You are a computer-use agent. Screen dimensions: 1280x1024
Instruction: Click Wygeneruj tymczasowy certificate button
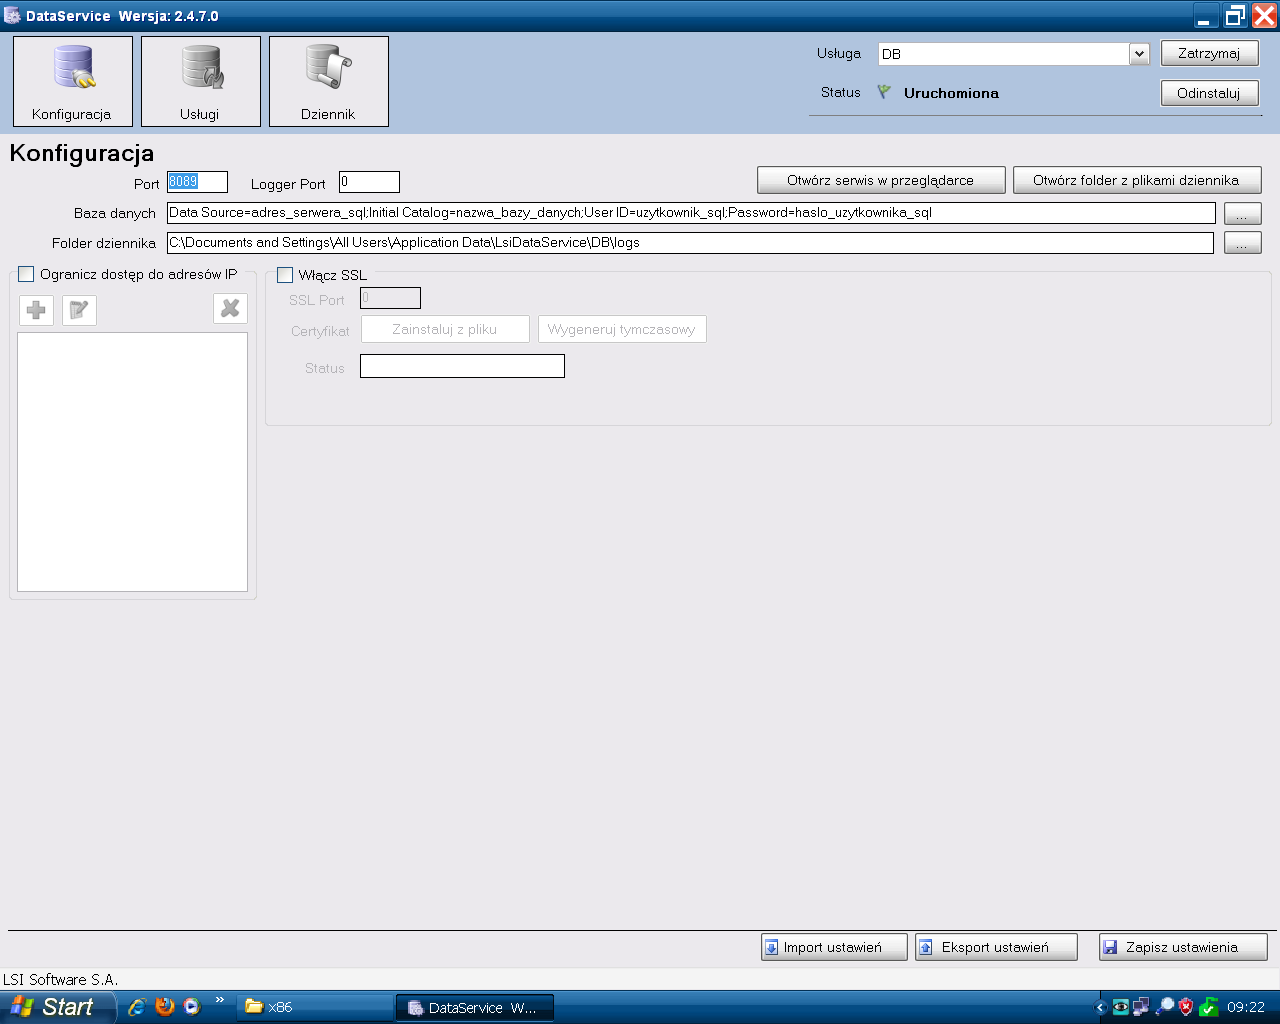[x=622, y=329]
